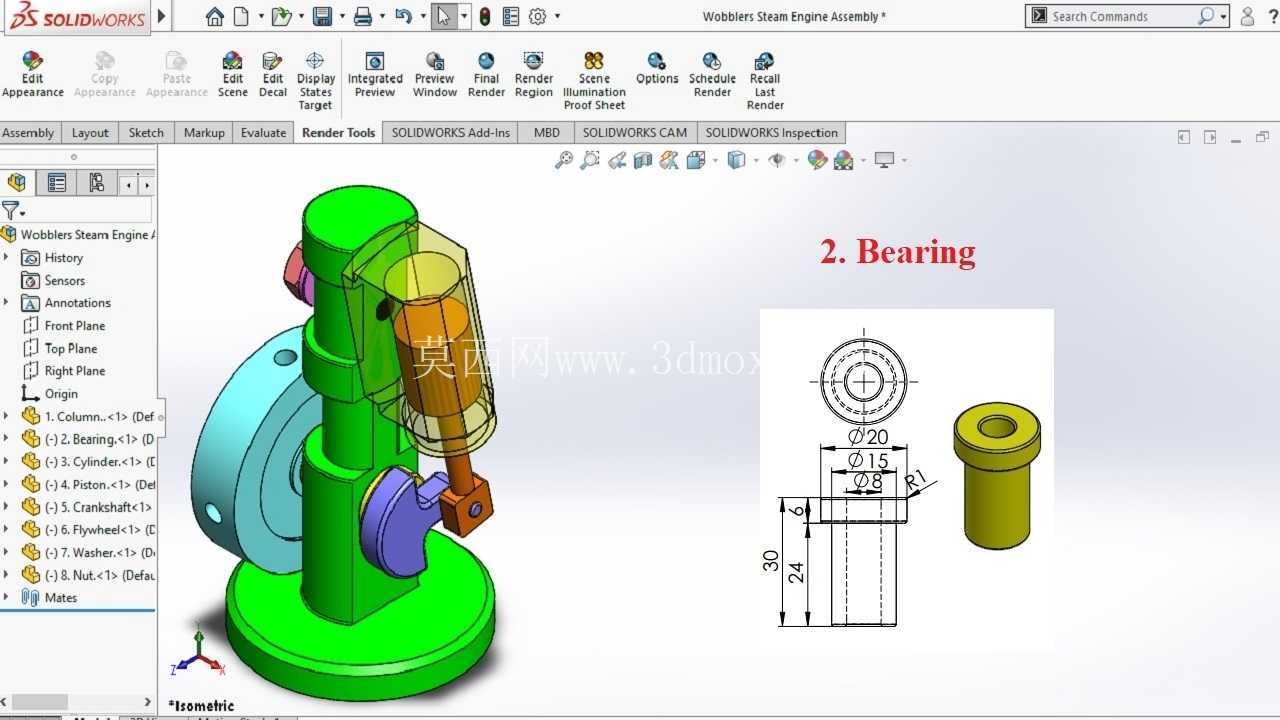Viewport: 1280px width, 720px height.
Task: Click the Dynamic Annotation Views icon
Action: pyautogui.click(x=669, y=160)
